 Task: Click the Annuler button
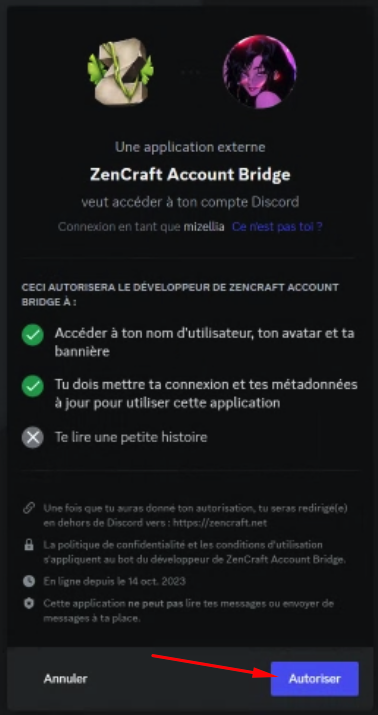tap(65, 679)
